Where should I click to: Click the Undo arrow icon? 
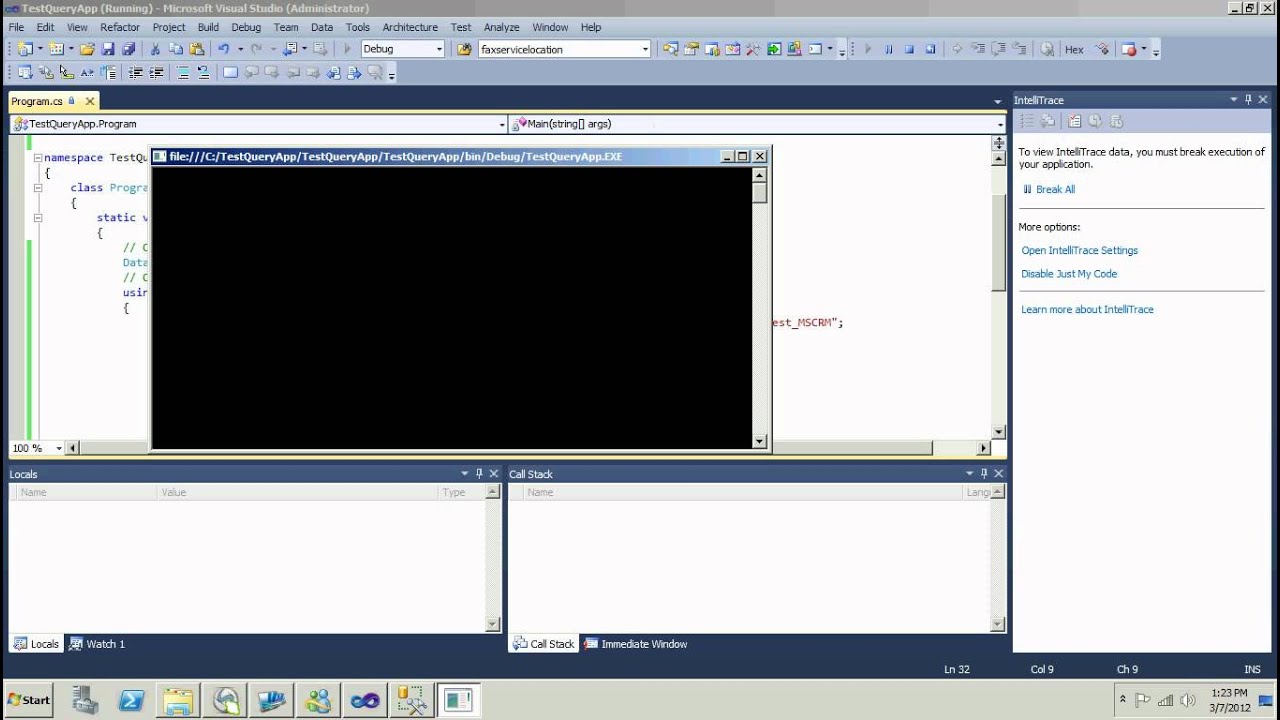(224, 49)
